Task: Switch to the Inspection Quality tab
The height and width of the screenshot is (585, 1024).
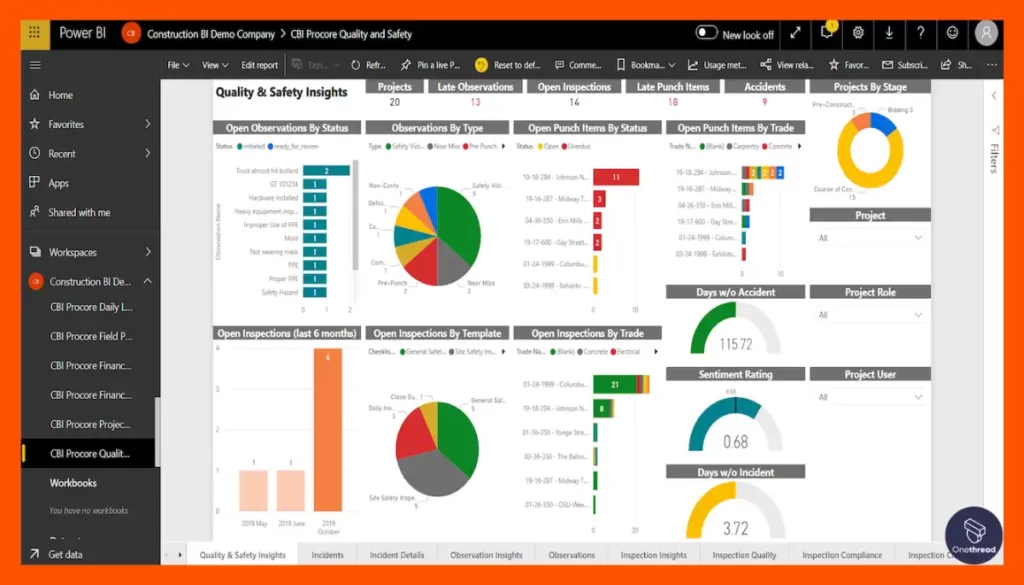Action: point(744,554)
